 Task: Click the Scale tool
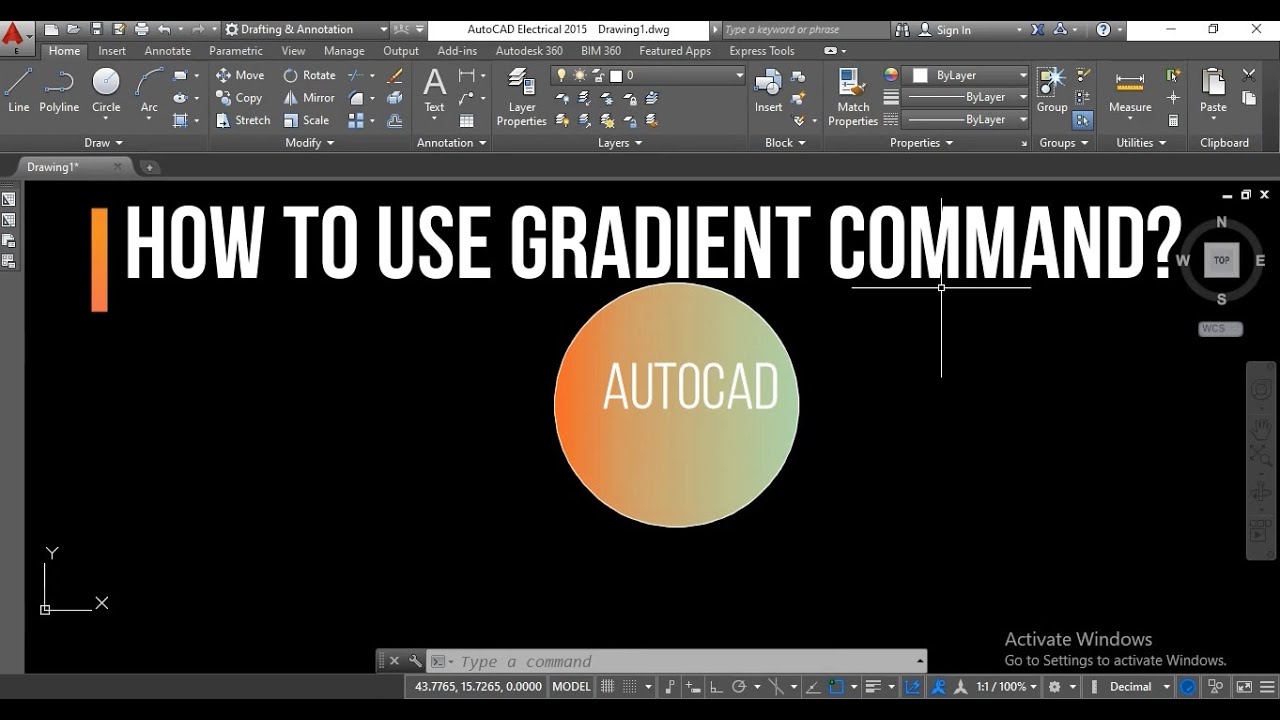(306, 120)
